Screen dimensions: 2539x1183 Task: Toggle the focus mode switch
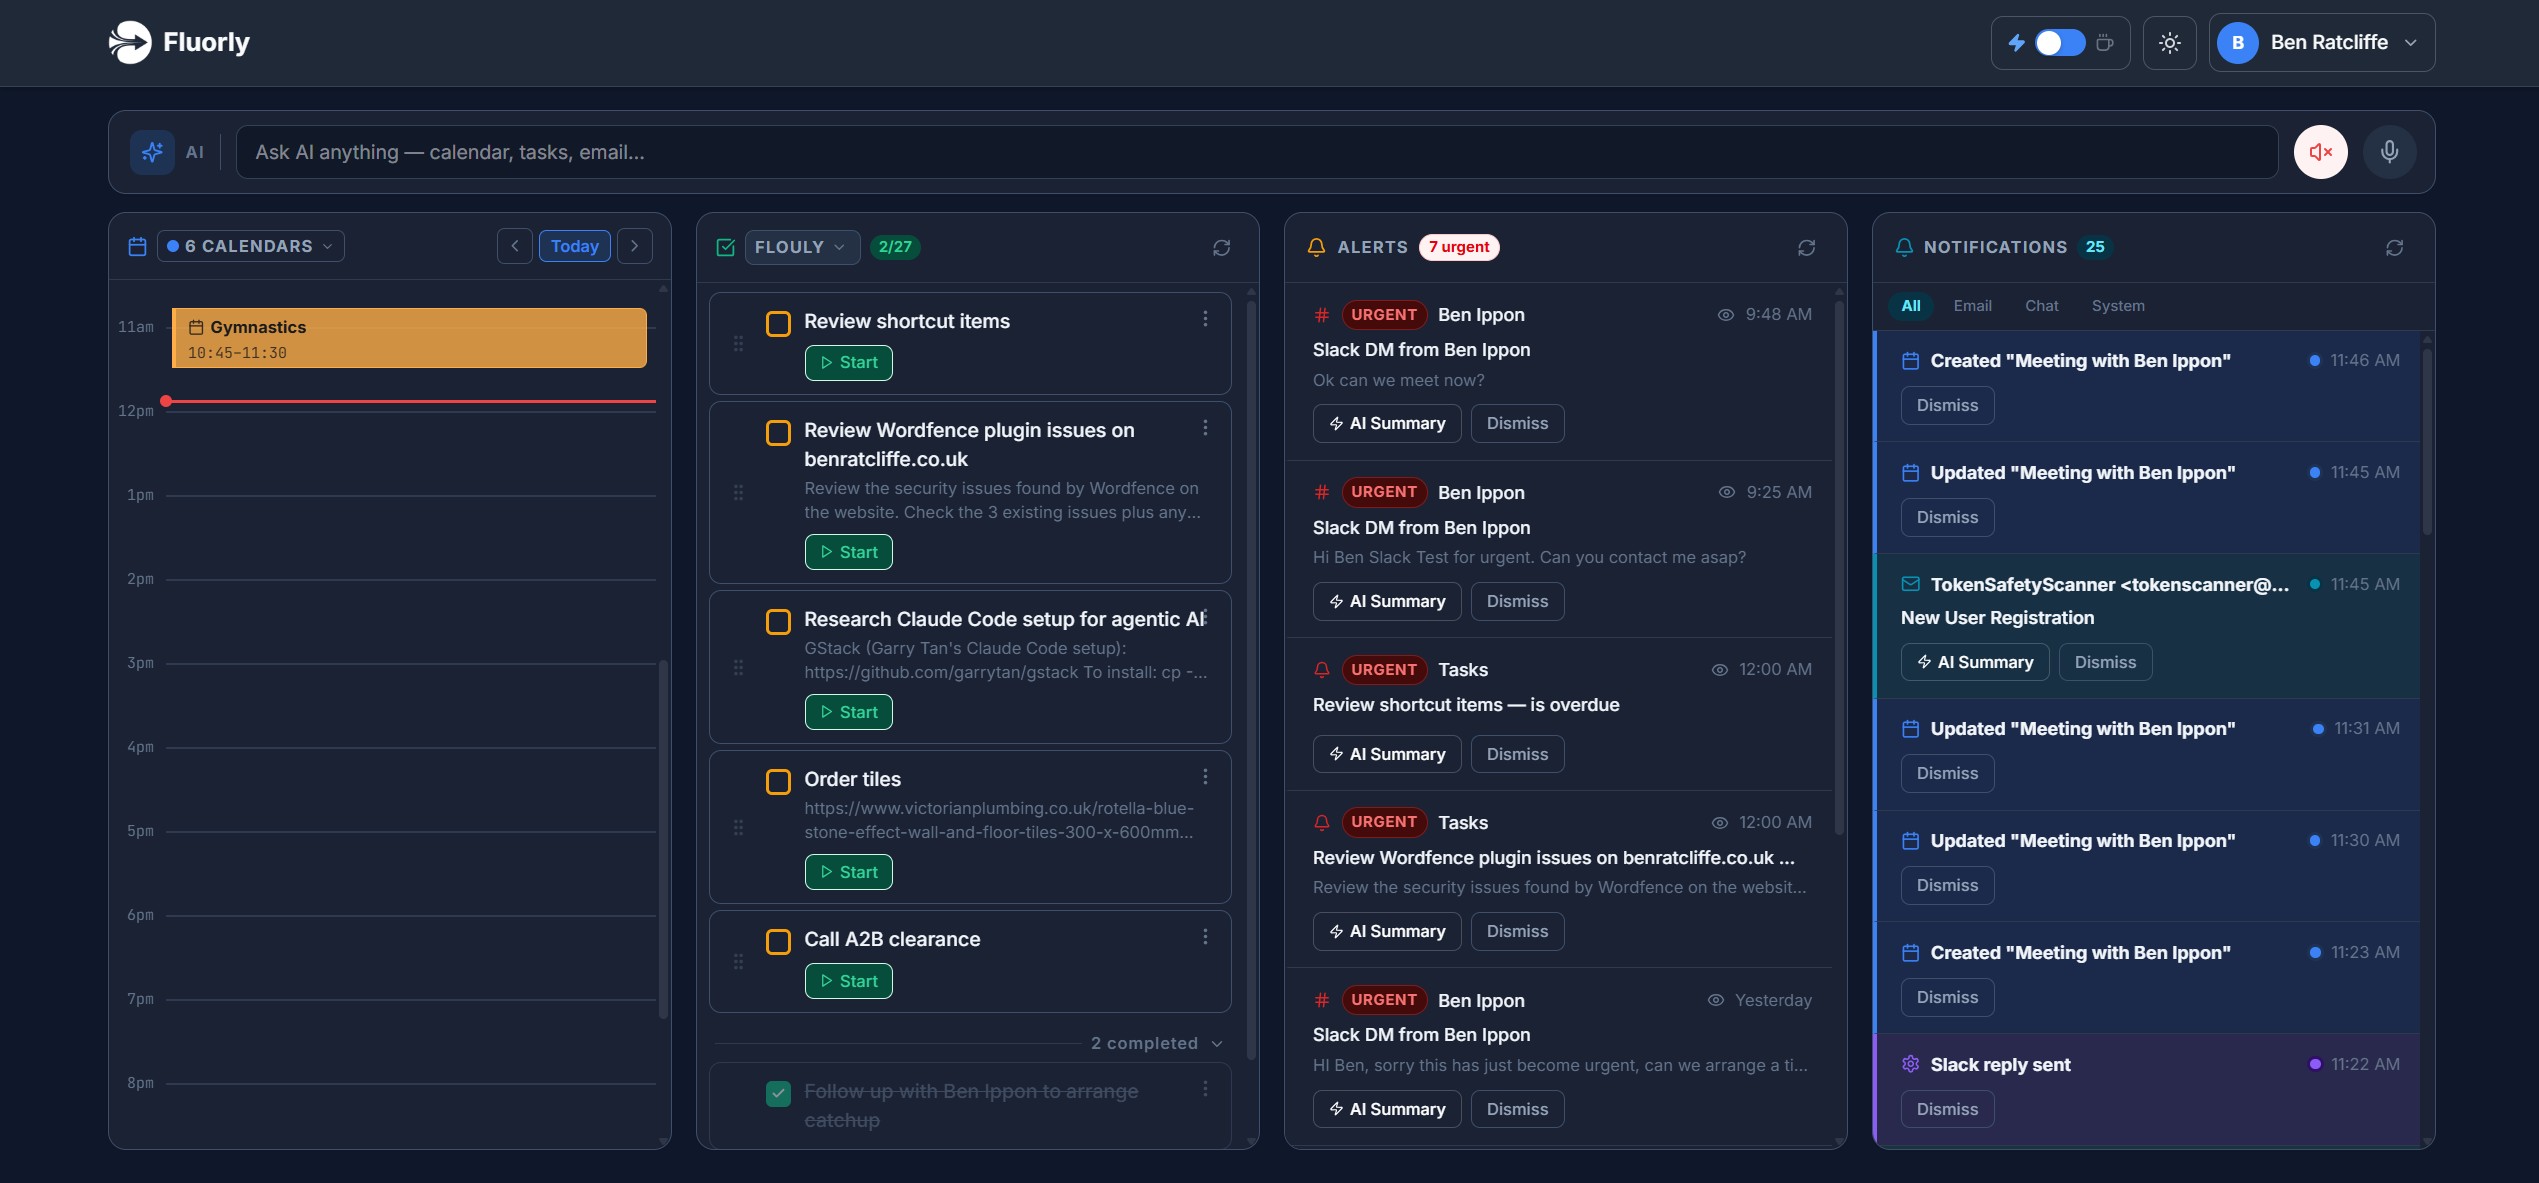coord(2060,43)
